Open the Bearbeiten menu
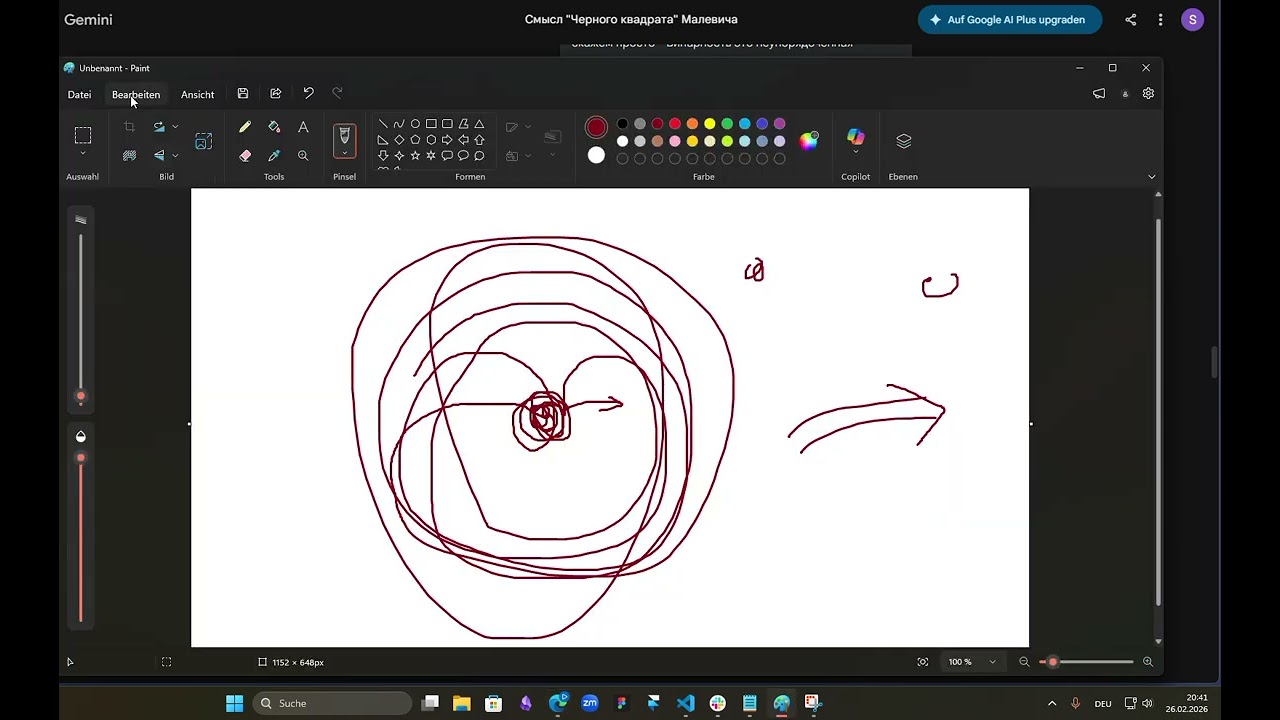The image size is (1280, 720). coord(136,94)
